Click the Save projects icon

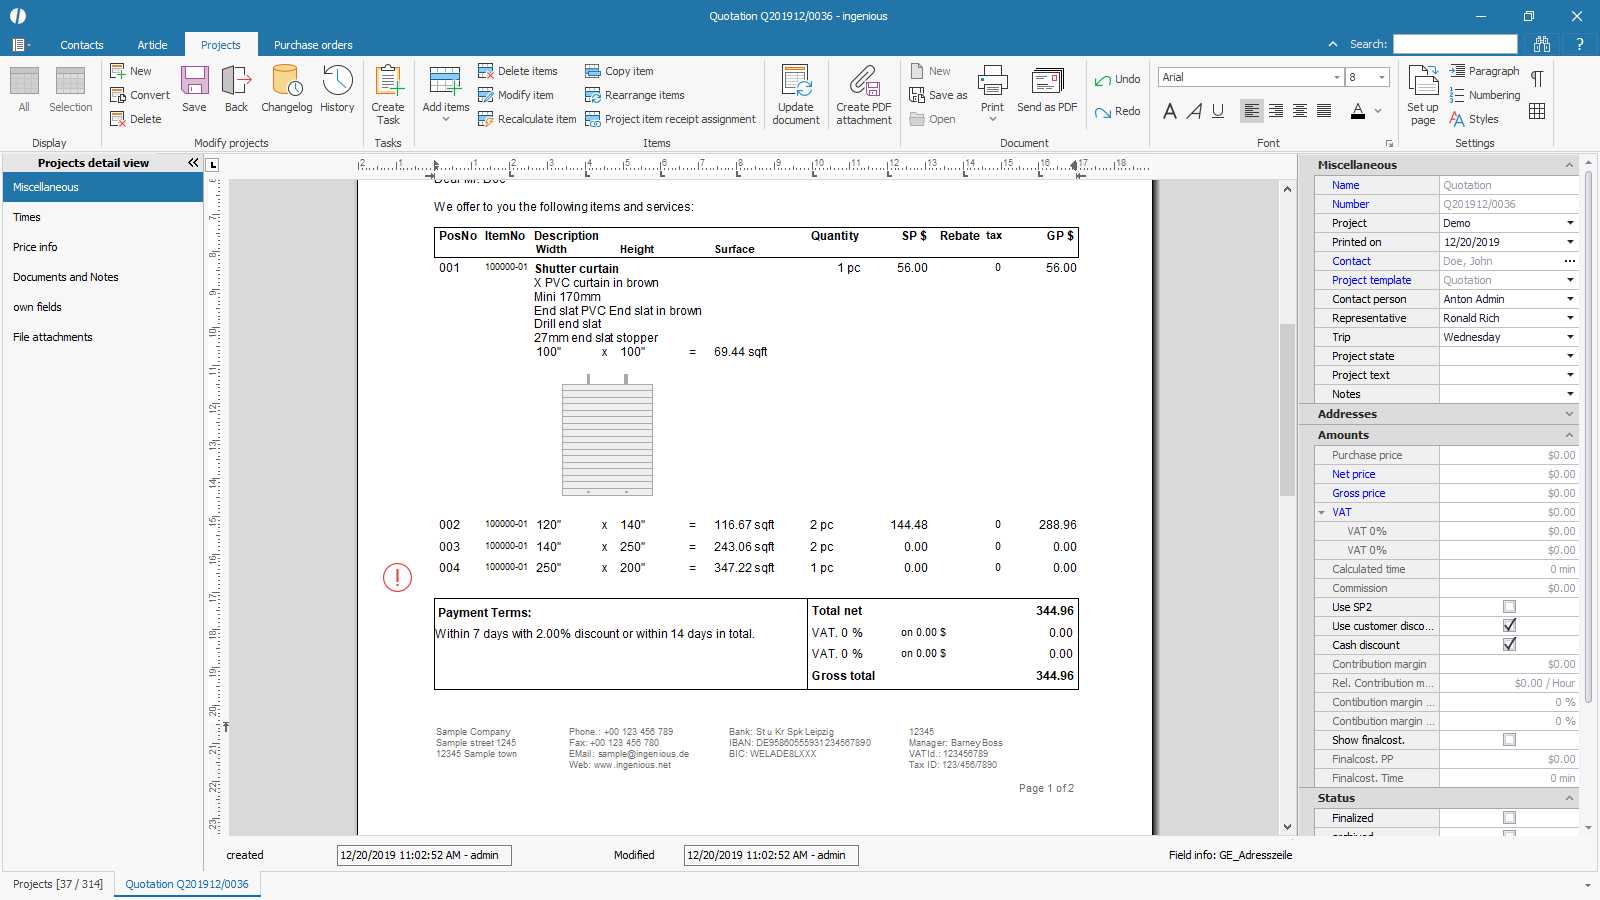194,89
